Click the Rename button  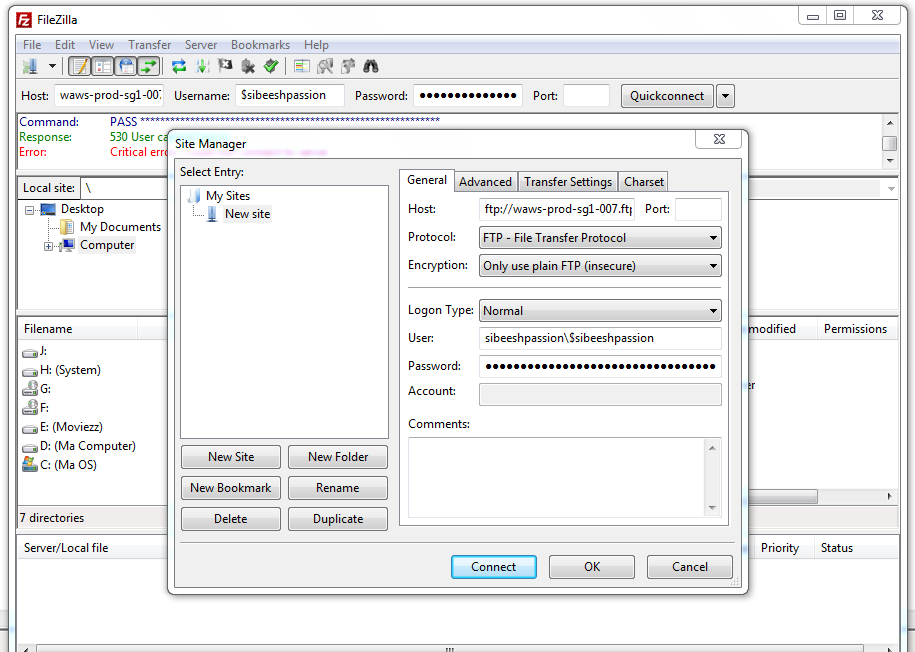tap(338, 488)
